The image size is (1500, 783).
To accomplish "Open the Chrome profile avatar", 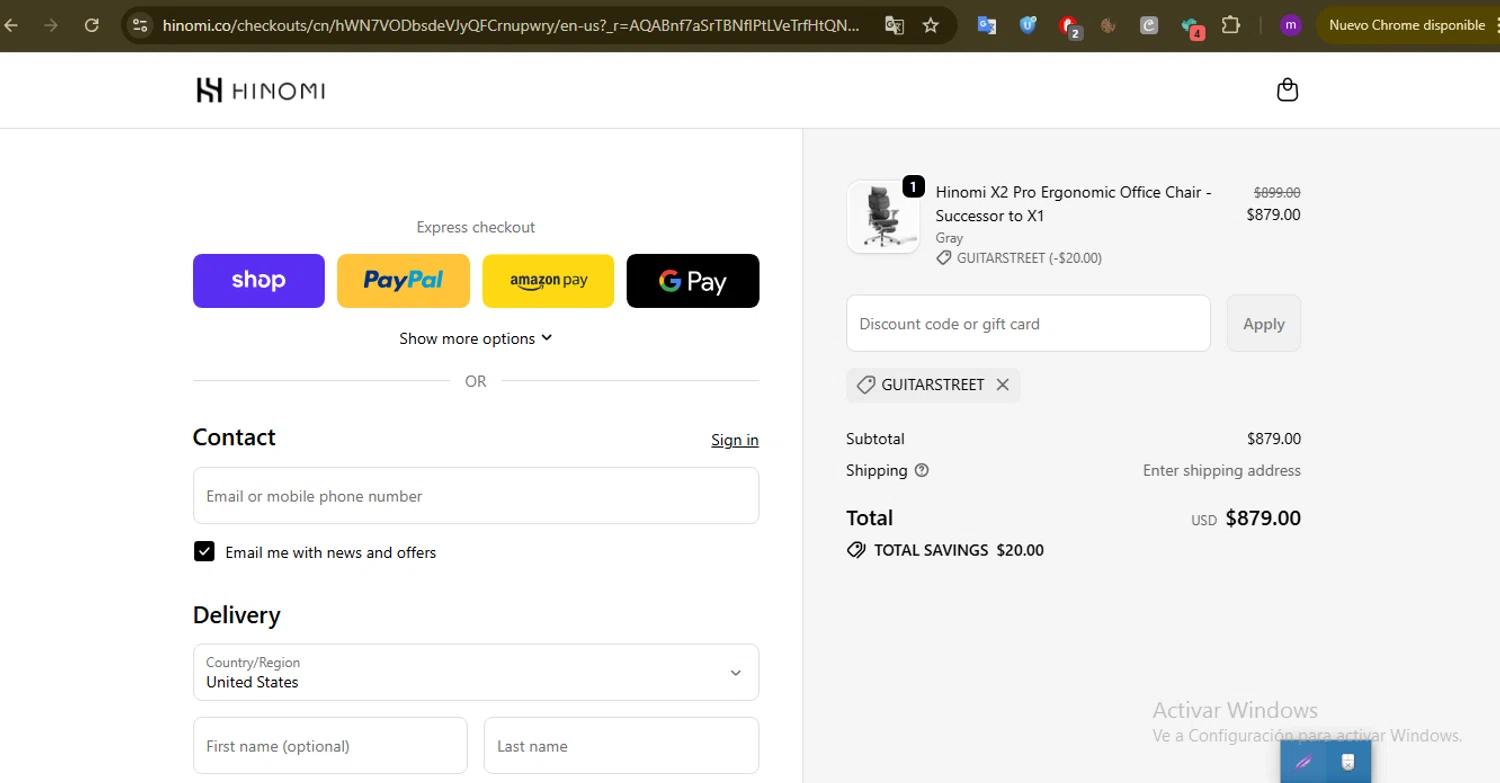I will coord(1291,25).
